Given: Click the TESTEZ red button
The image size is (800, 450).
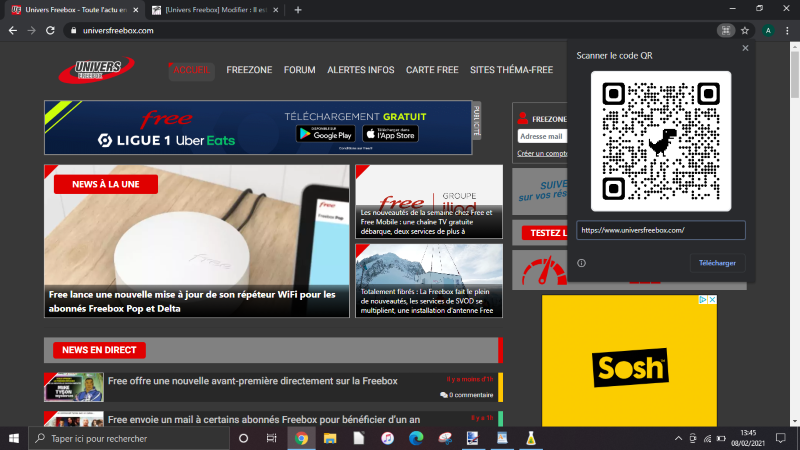Looking at the screenshot, I should 545,233.
